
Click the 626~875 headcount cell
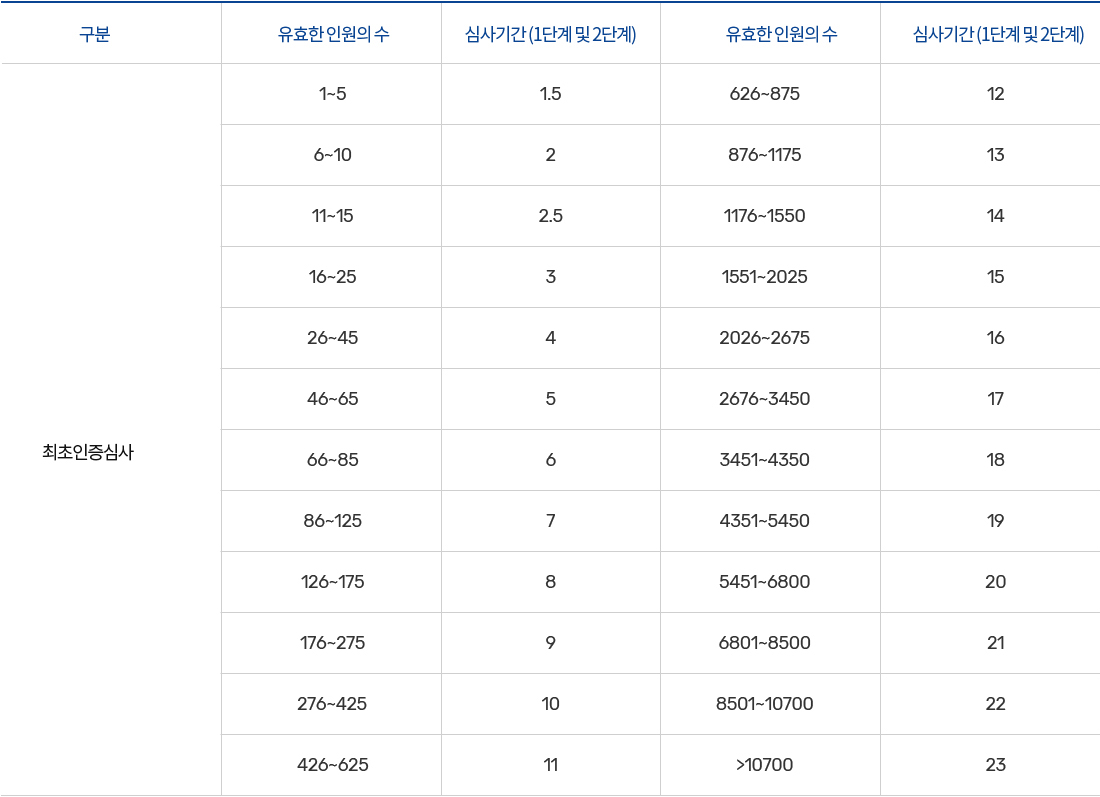click(765, 94)
